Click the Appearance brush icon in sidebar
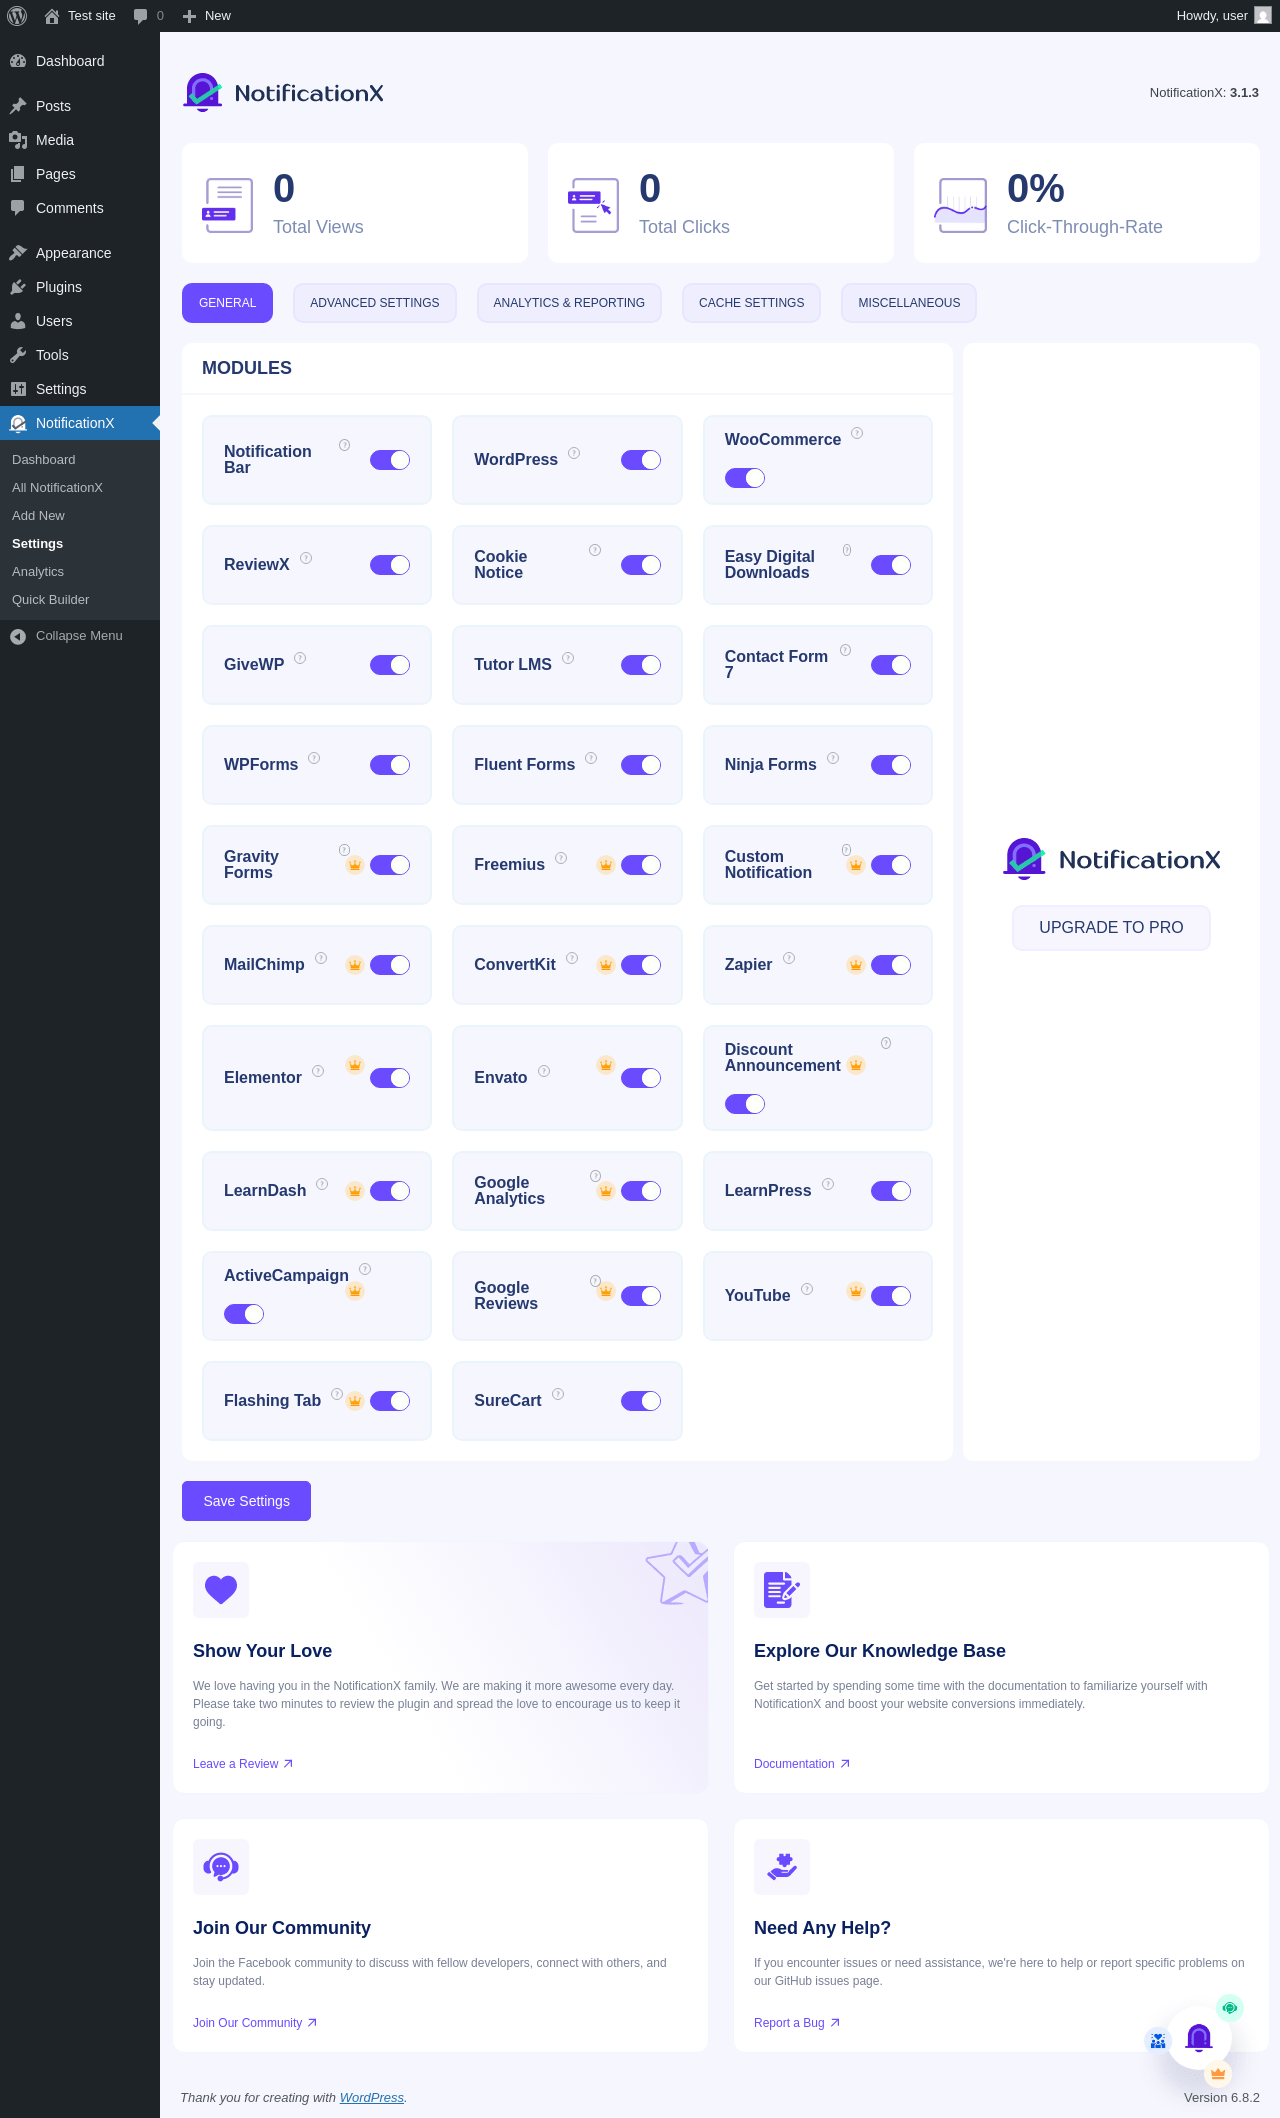This screenshot has width=1280, height=2118. 18,253
